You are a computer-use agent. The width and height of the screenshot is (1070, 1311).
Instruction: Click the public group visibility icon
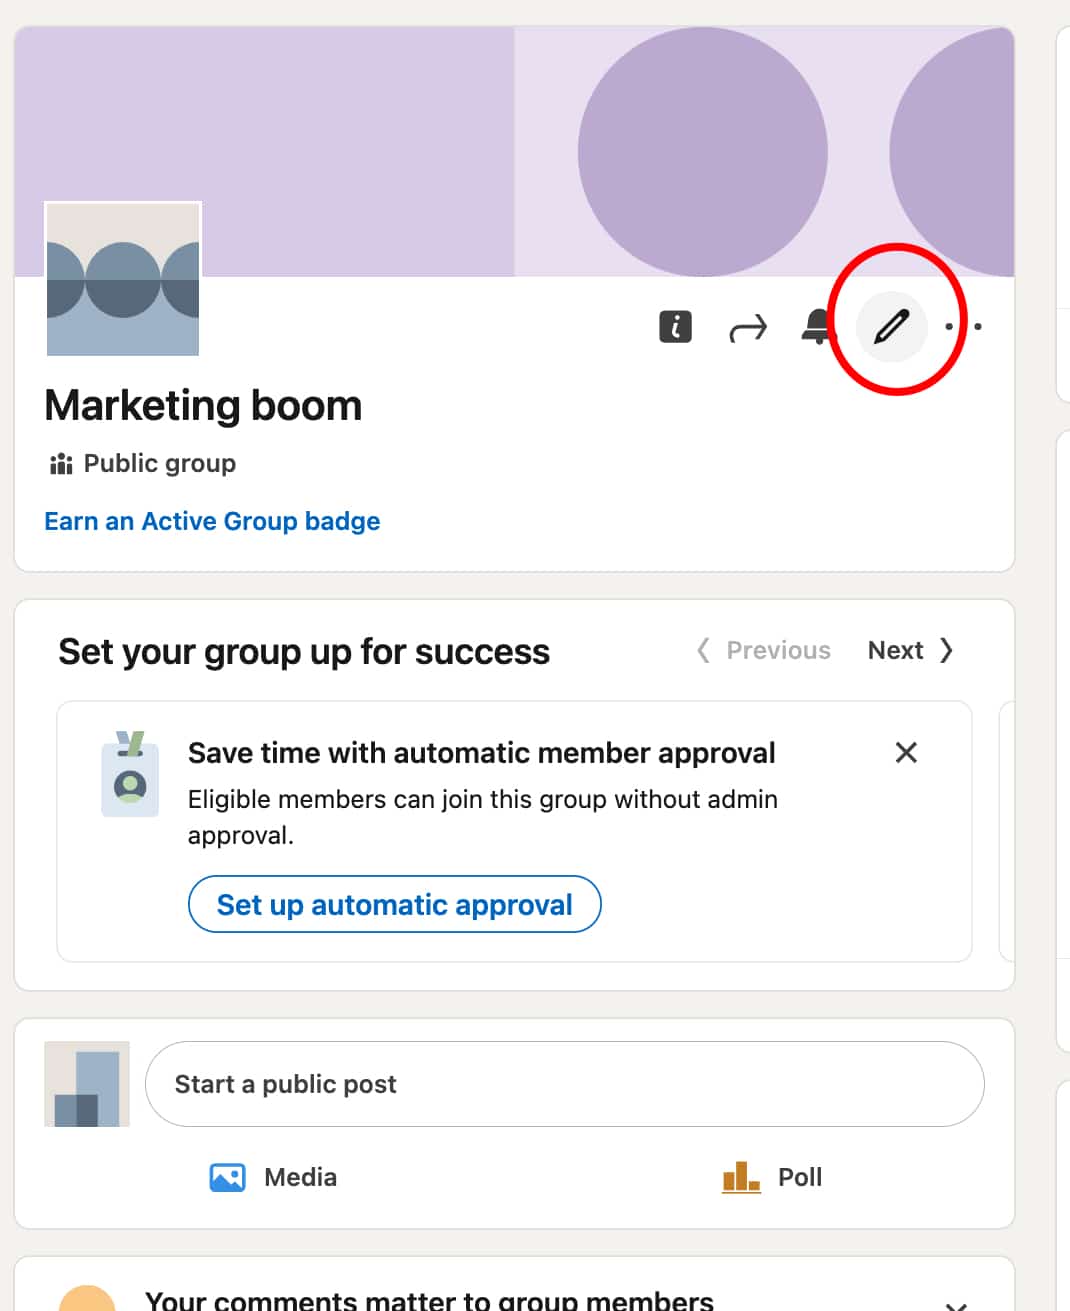pos(60,463)
